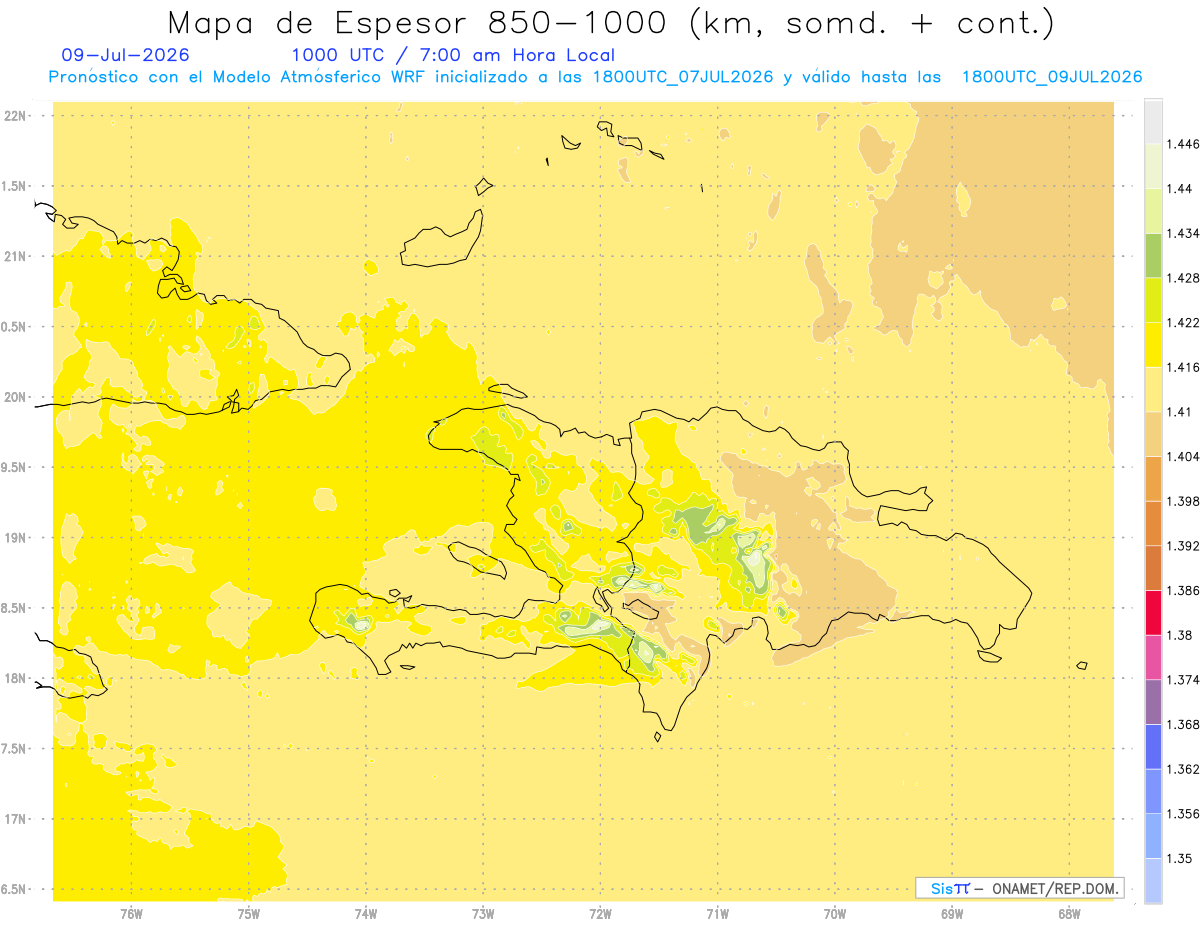This screenshot has height=927, width=1200.
Task: Click the pale yellow swatch between 1.41 and 1.416
Action: tap(1153, 390)
